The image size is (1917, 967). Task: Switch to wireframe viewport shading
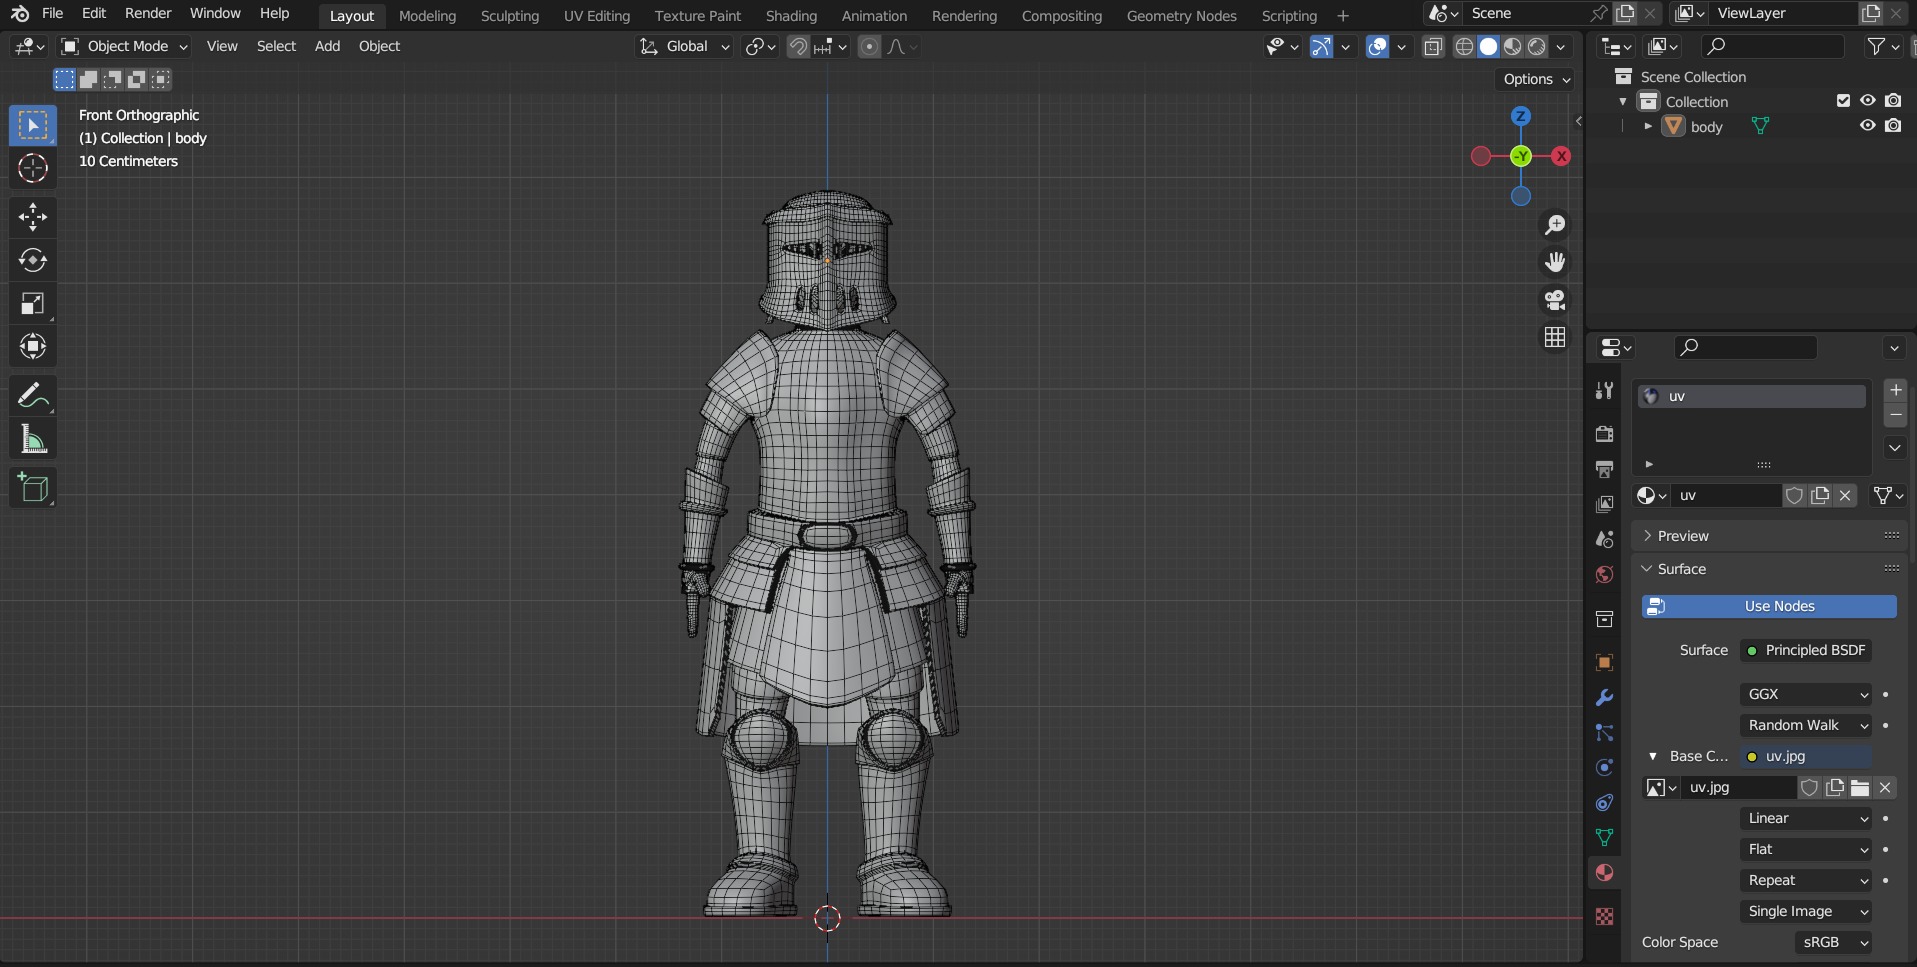click(x=1464, y=47)
